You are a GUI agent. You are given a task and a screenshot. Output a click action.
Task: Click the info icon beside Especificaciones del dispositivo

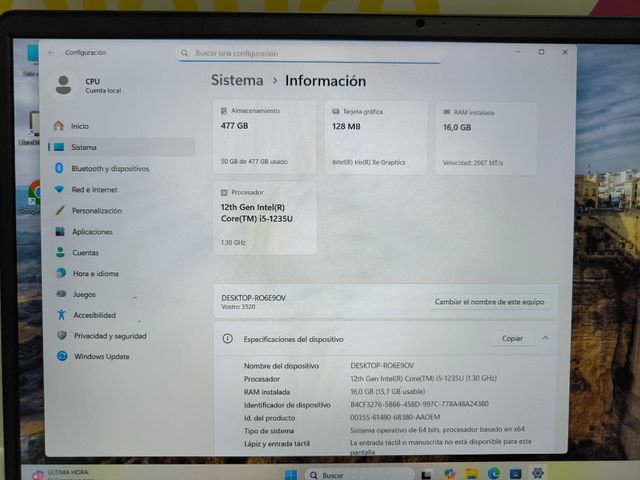coord(227,338)
